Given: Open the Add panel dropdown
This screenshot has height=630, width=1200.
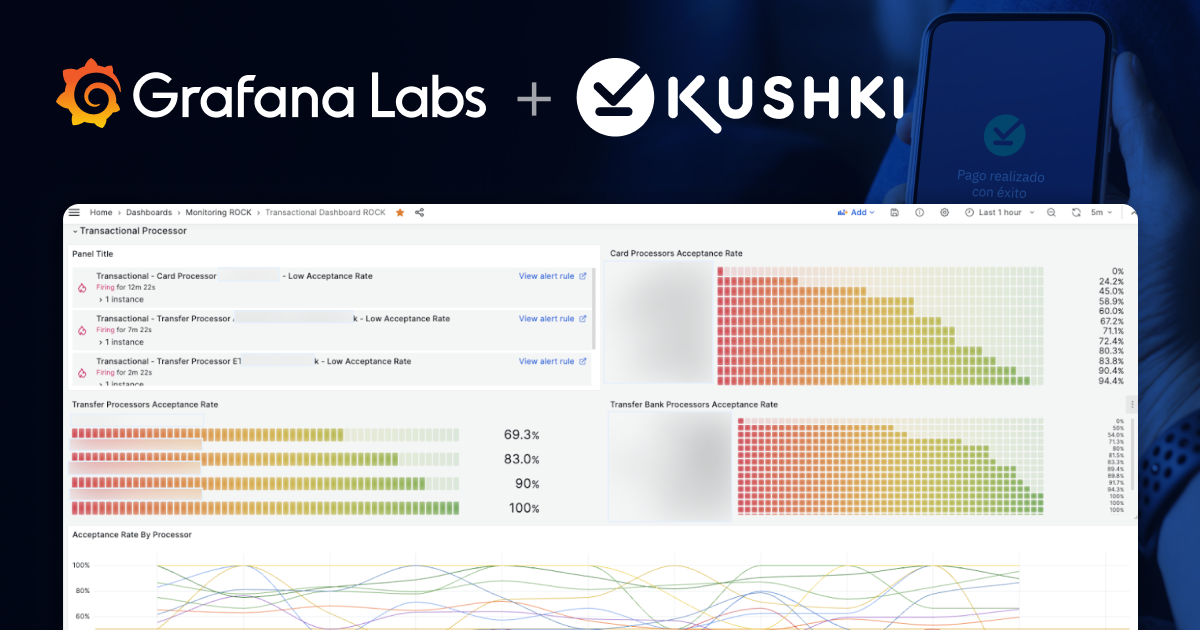Looking at the screenshot, I should click(x=855, y=212).
